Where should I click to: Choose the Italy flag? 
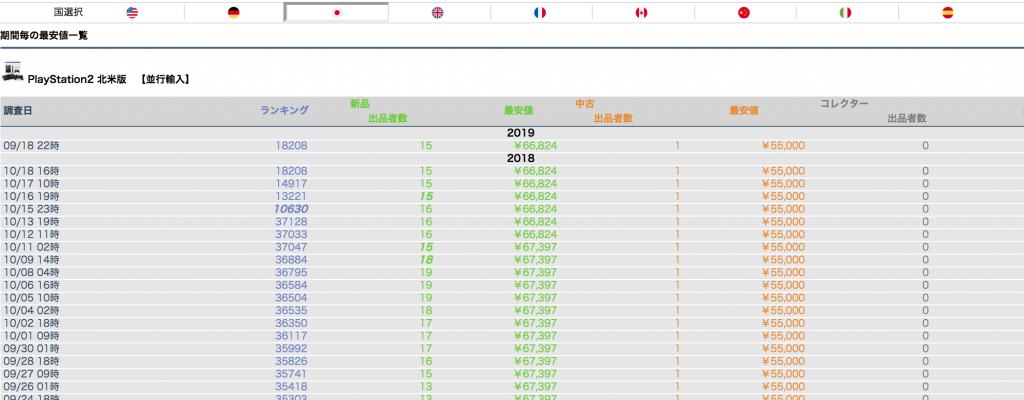click(845, 13)
